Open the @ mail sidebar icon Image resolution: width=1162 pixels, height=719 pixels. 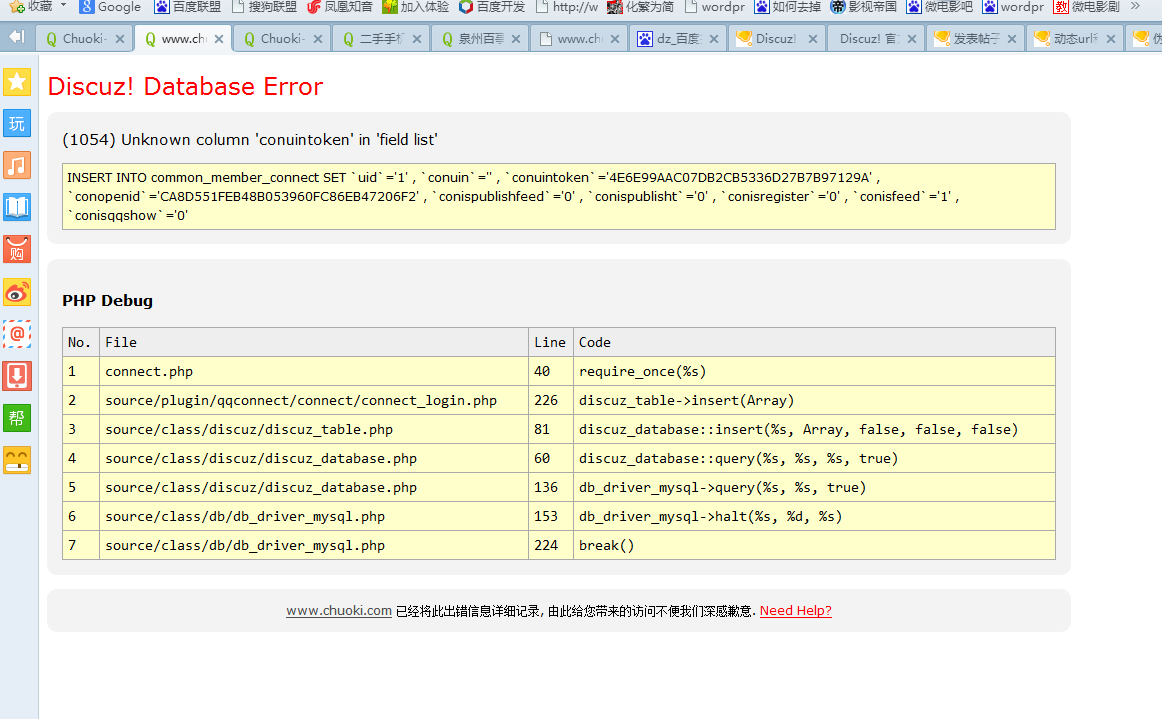pos(17,333)
